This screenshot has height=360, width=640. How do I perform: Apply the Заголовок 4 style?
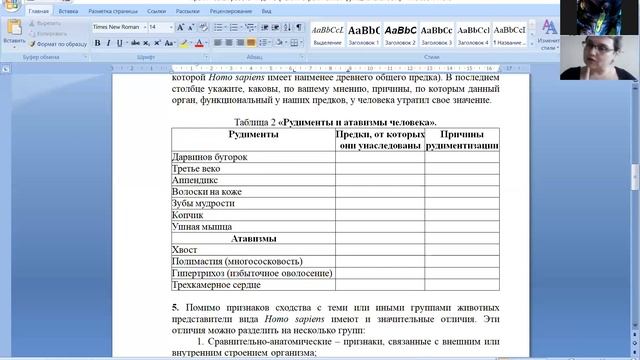[473, 35]
